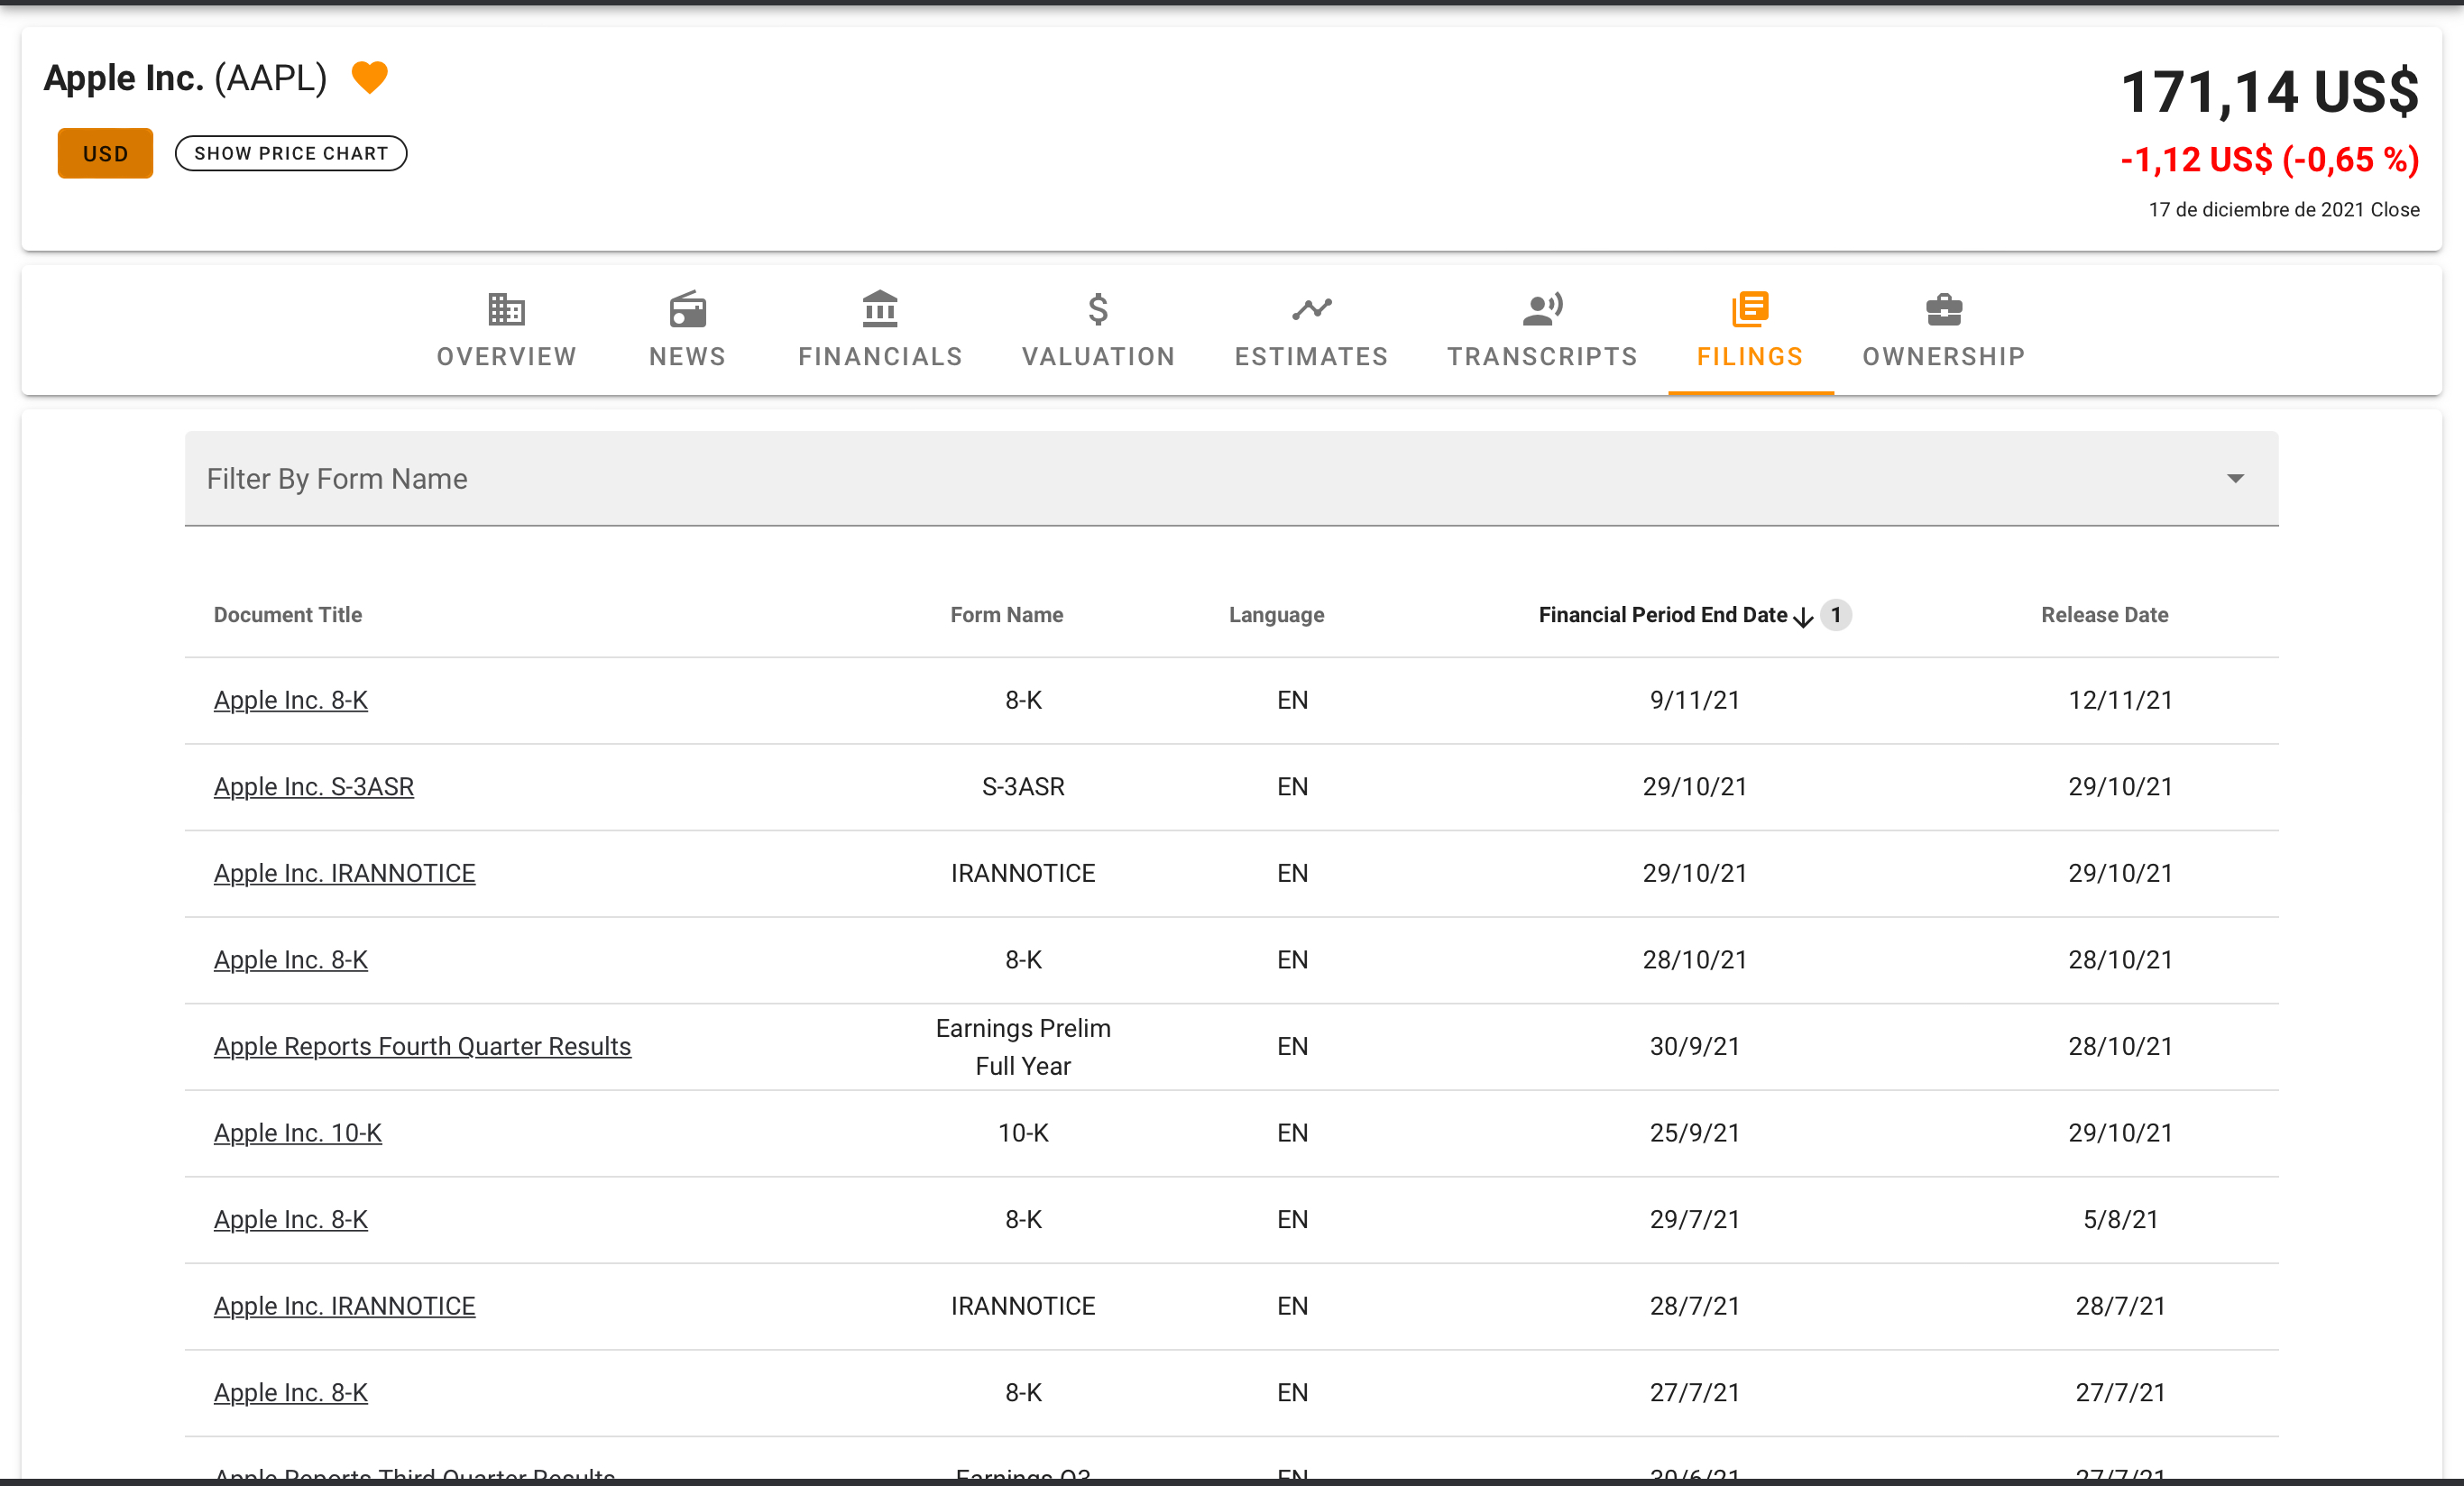Open the Financials tab
Viewport: 2464px width, 1486px height.
pos(880,330)
